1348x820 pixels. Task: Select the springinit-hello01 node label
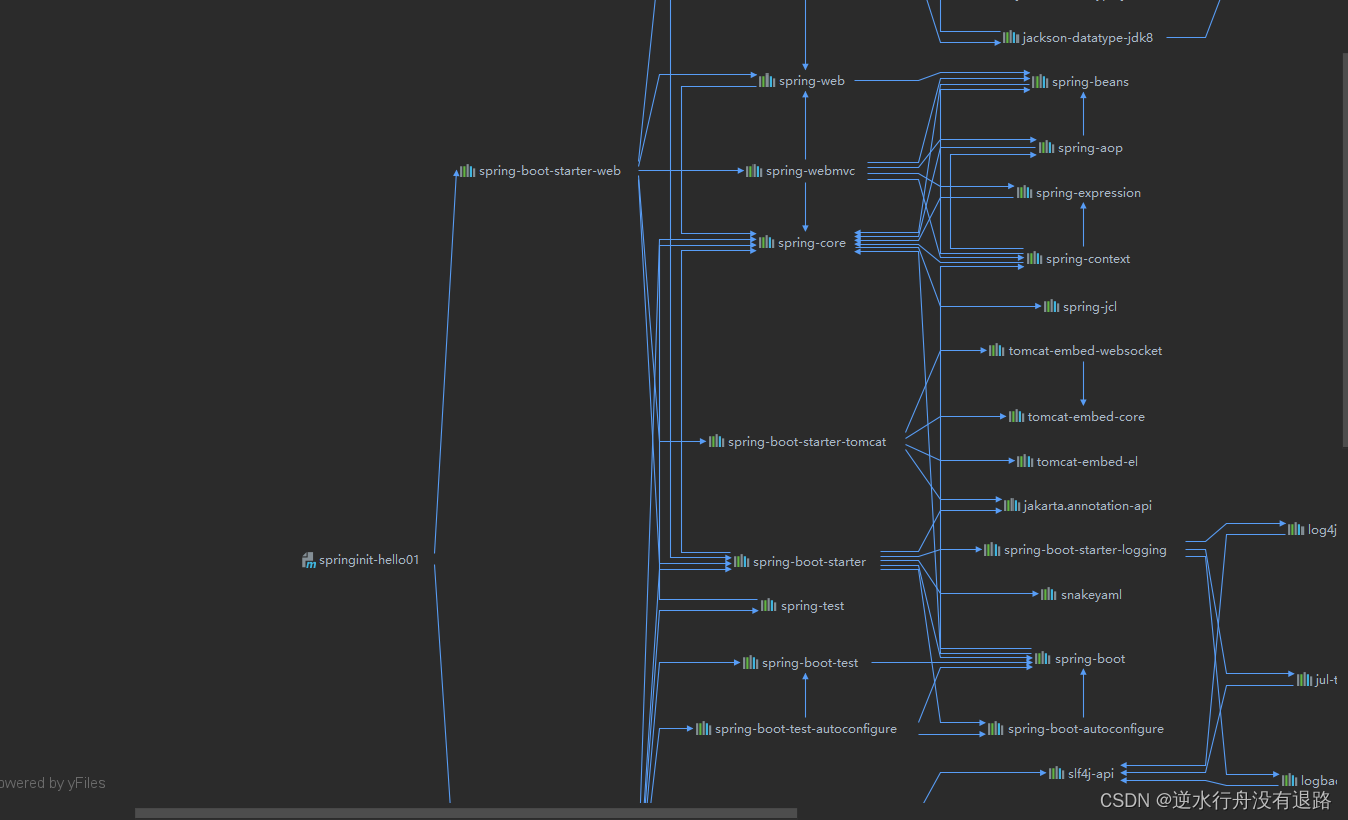(x=370, y=560)
